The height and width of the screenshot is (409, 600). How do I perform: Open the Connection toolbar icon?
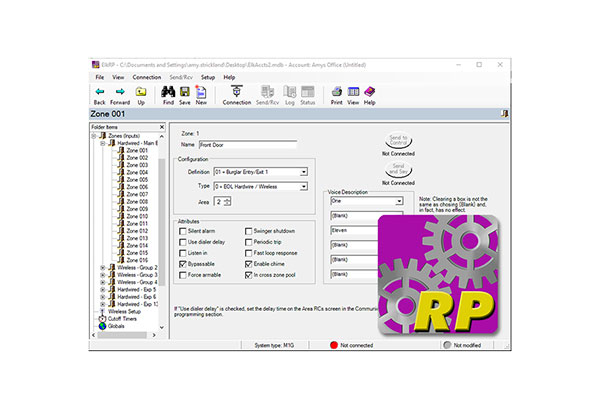coord(236,92)
